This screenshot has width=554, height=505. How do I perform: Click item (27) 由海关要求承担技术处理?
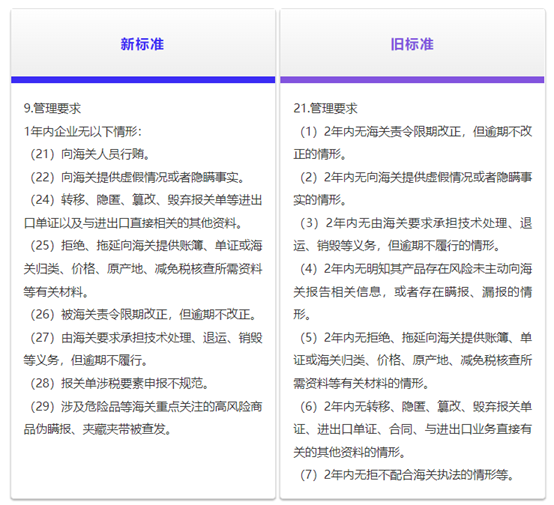(143, 349)
